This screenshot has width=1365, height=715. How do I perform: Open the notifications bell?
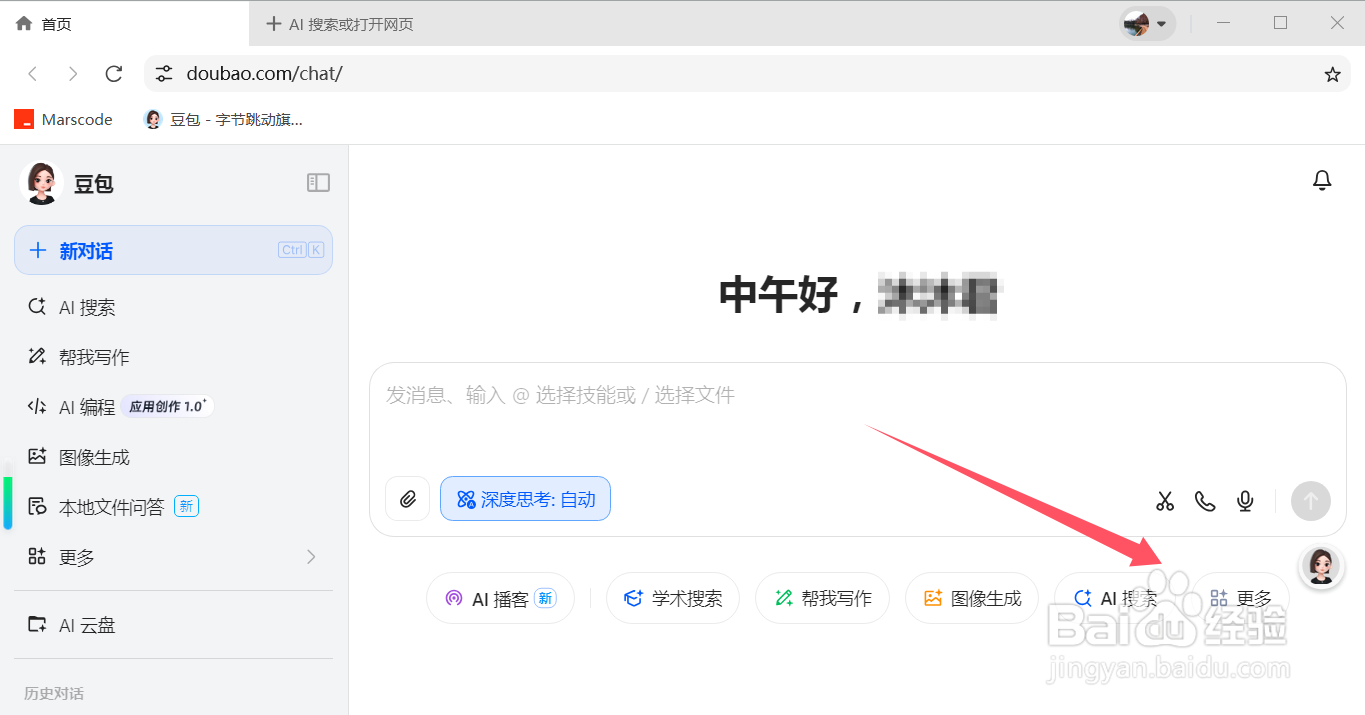point(1322,180)
